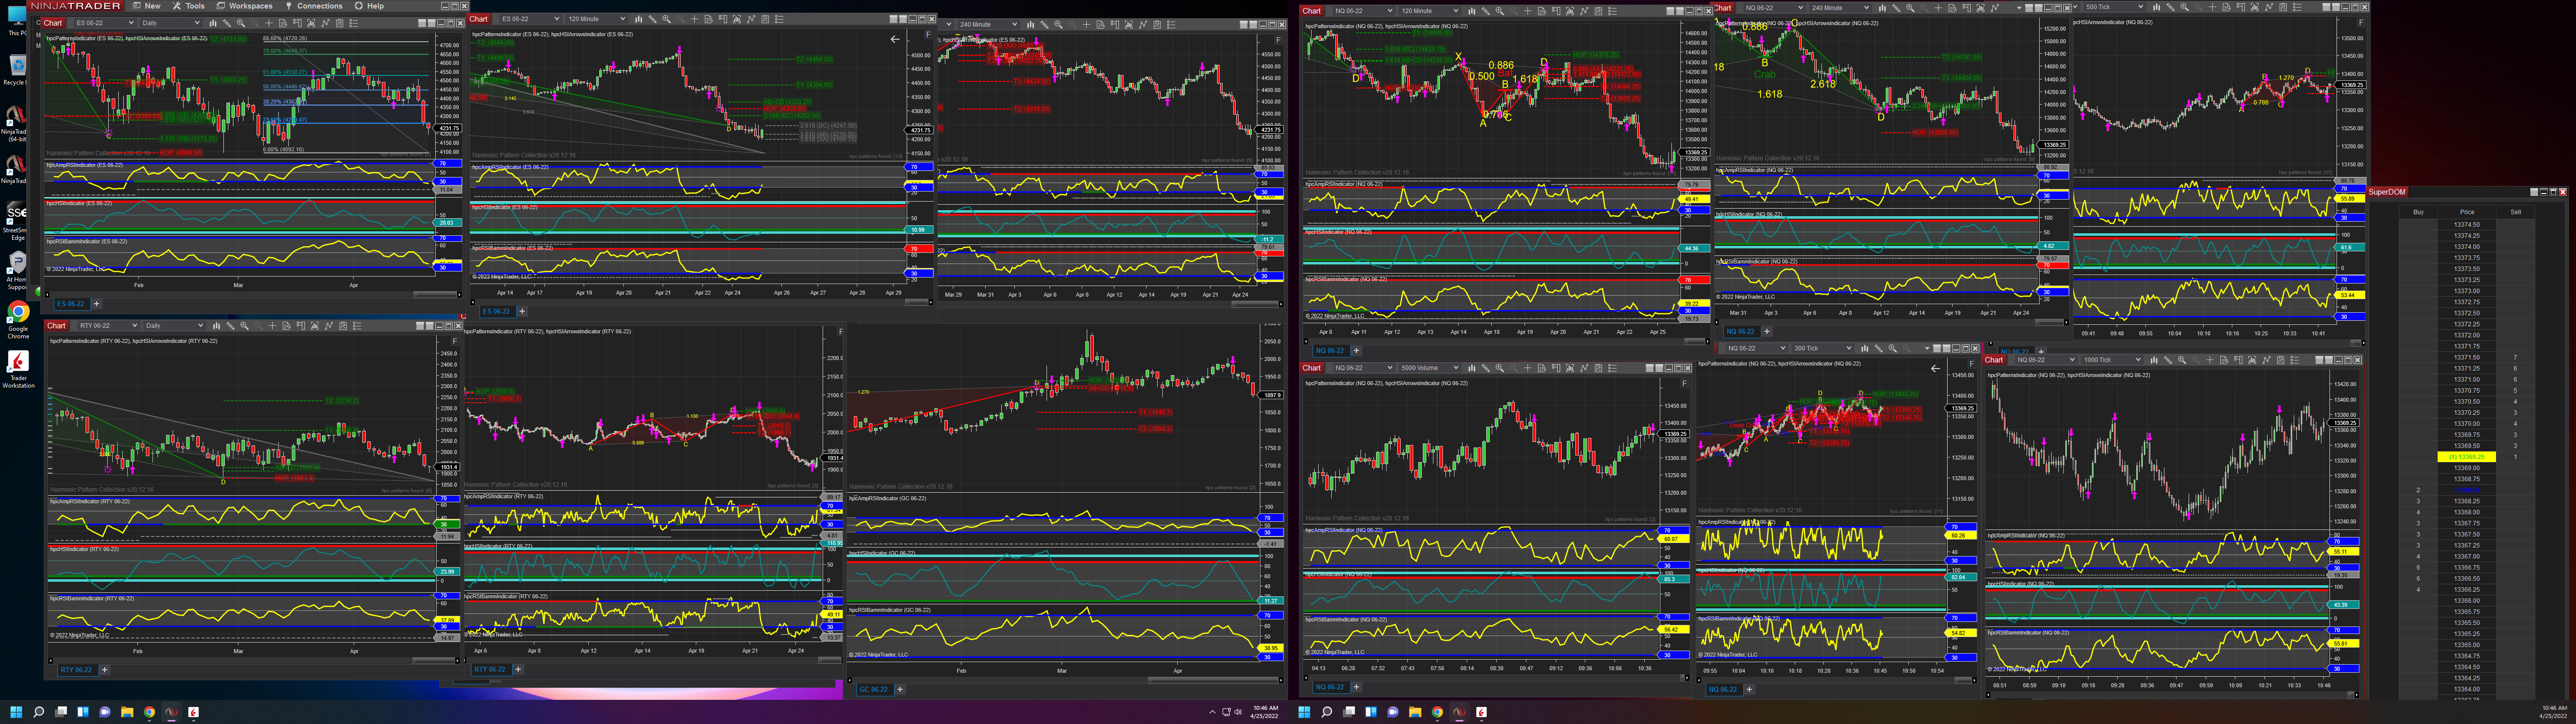Click 13369.25 last price row in SuperDOM
Image resolution: width=2576 pixels, height=724 pixels.
[x=2466, y=457]
